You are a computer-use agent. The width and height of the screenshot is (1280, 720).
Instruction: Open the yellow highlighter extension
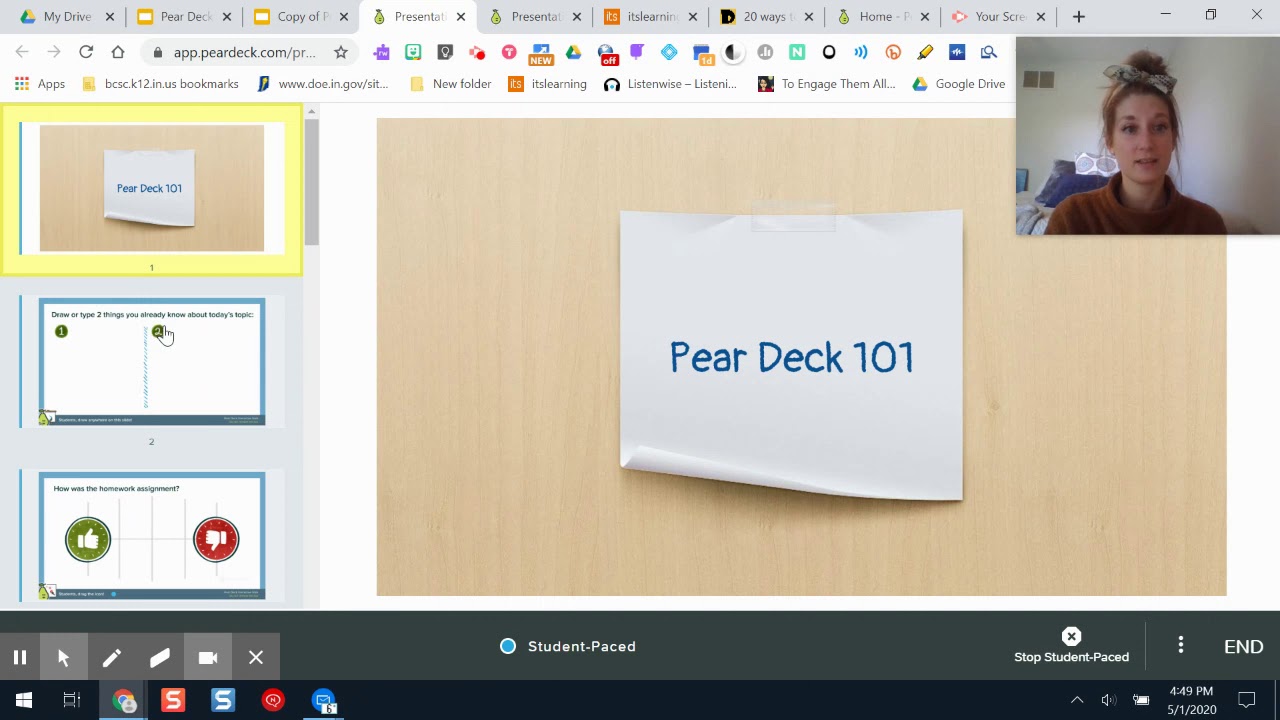point(925,52)
